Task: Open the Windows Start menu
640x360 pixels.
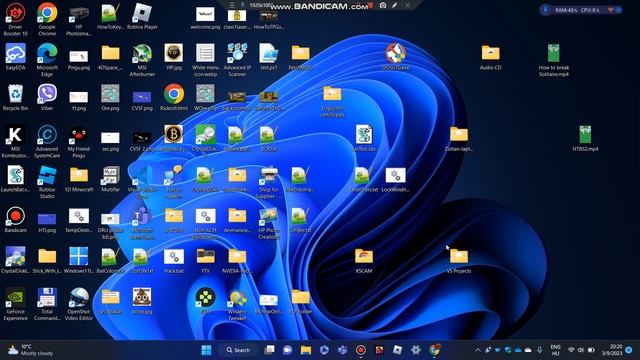Action: pos(207,350)
